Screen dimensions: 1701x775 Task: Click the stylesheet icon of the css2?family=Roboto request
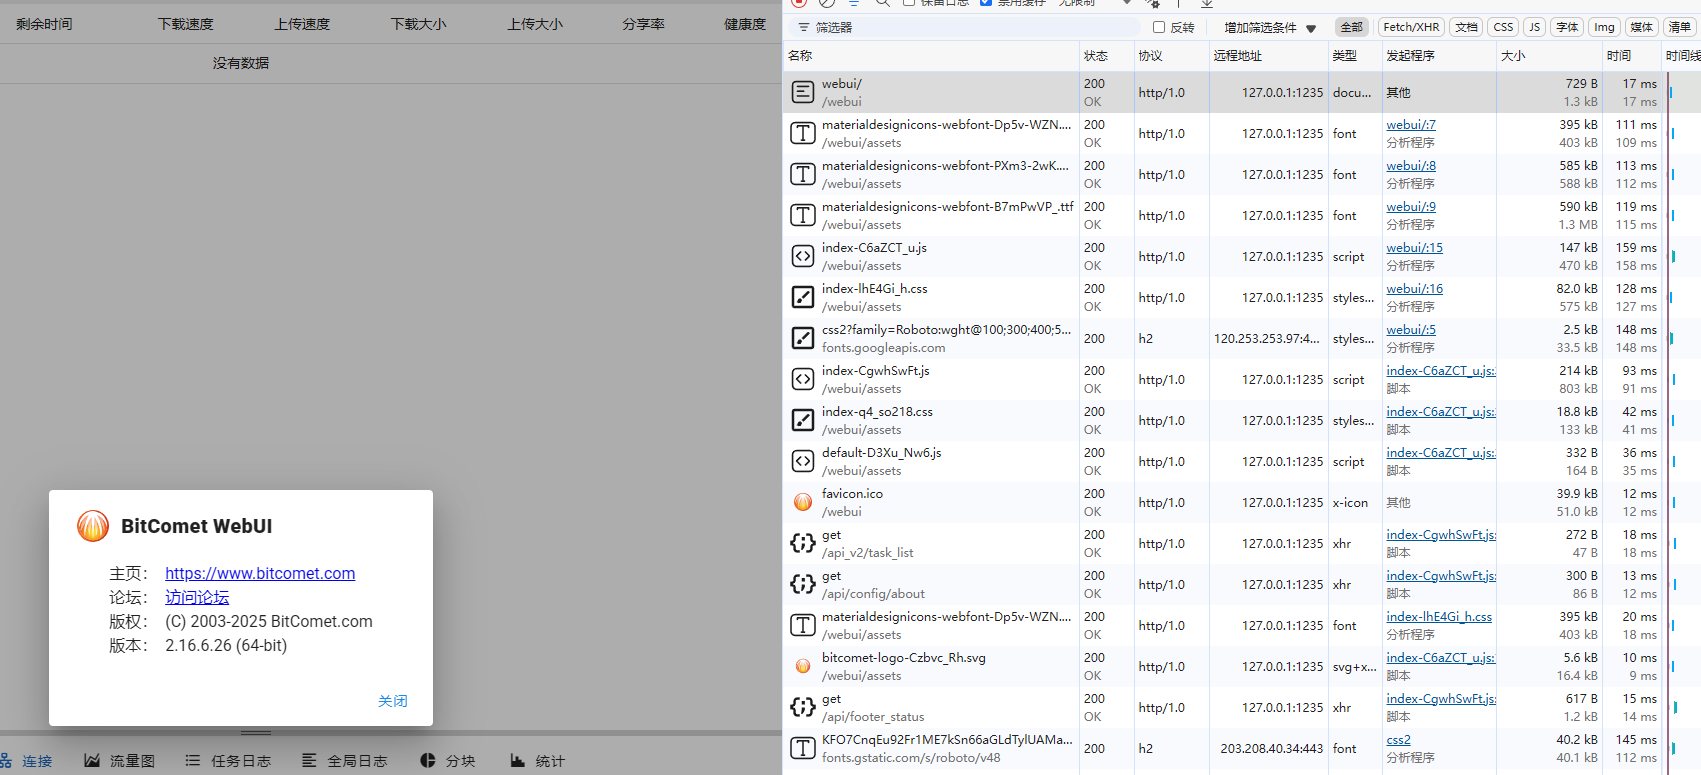point(802,338)
